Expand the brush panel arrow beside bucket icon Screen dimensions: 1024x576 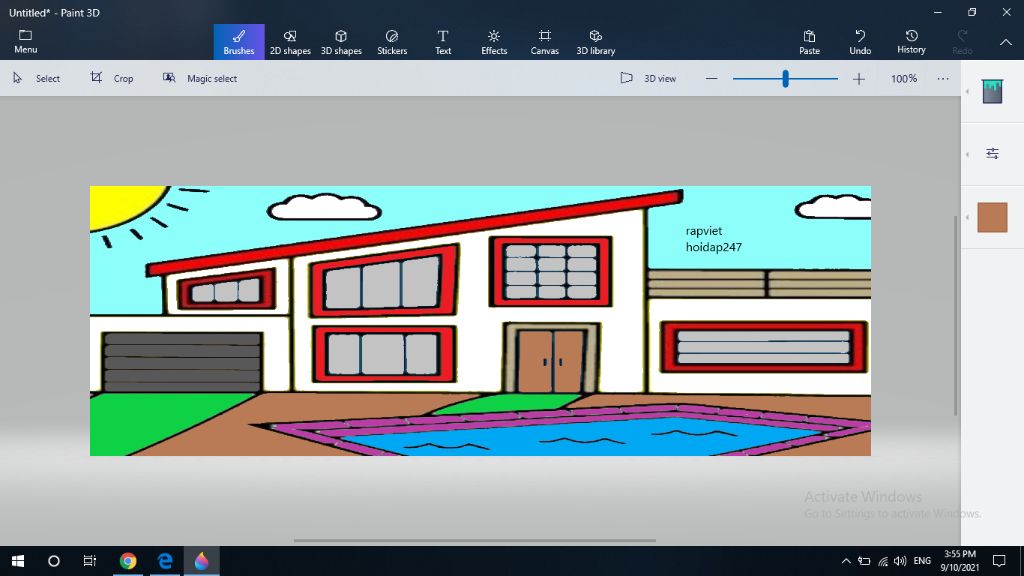coord(967,91)
